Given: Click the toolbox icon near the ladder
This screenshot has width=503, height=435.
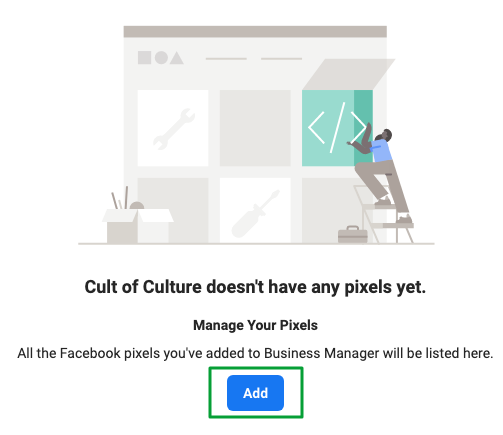Looking at the screenshot, I should click(353, 234).
